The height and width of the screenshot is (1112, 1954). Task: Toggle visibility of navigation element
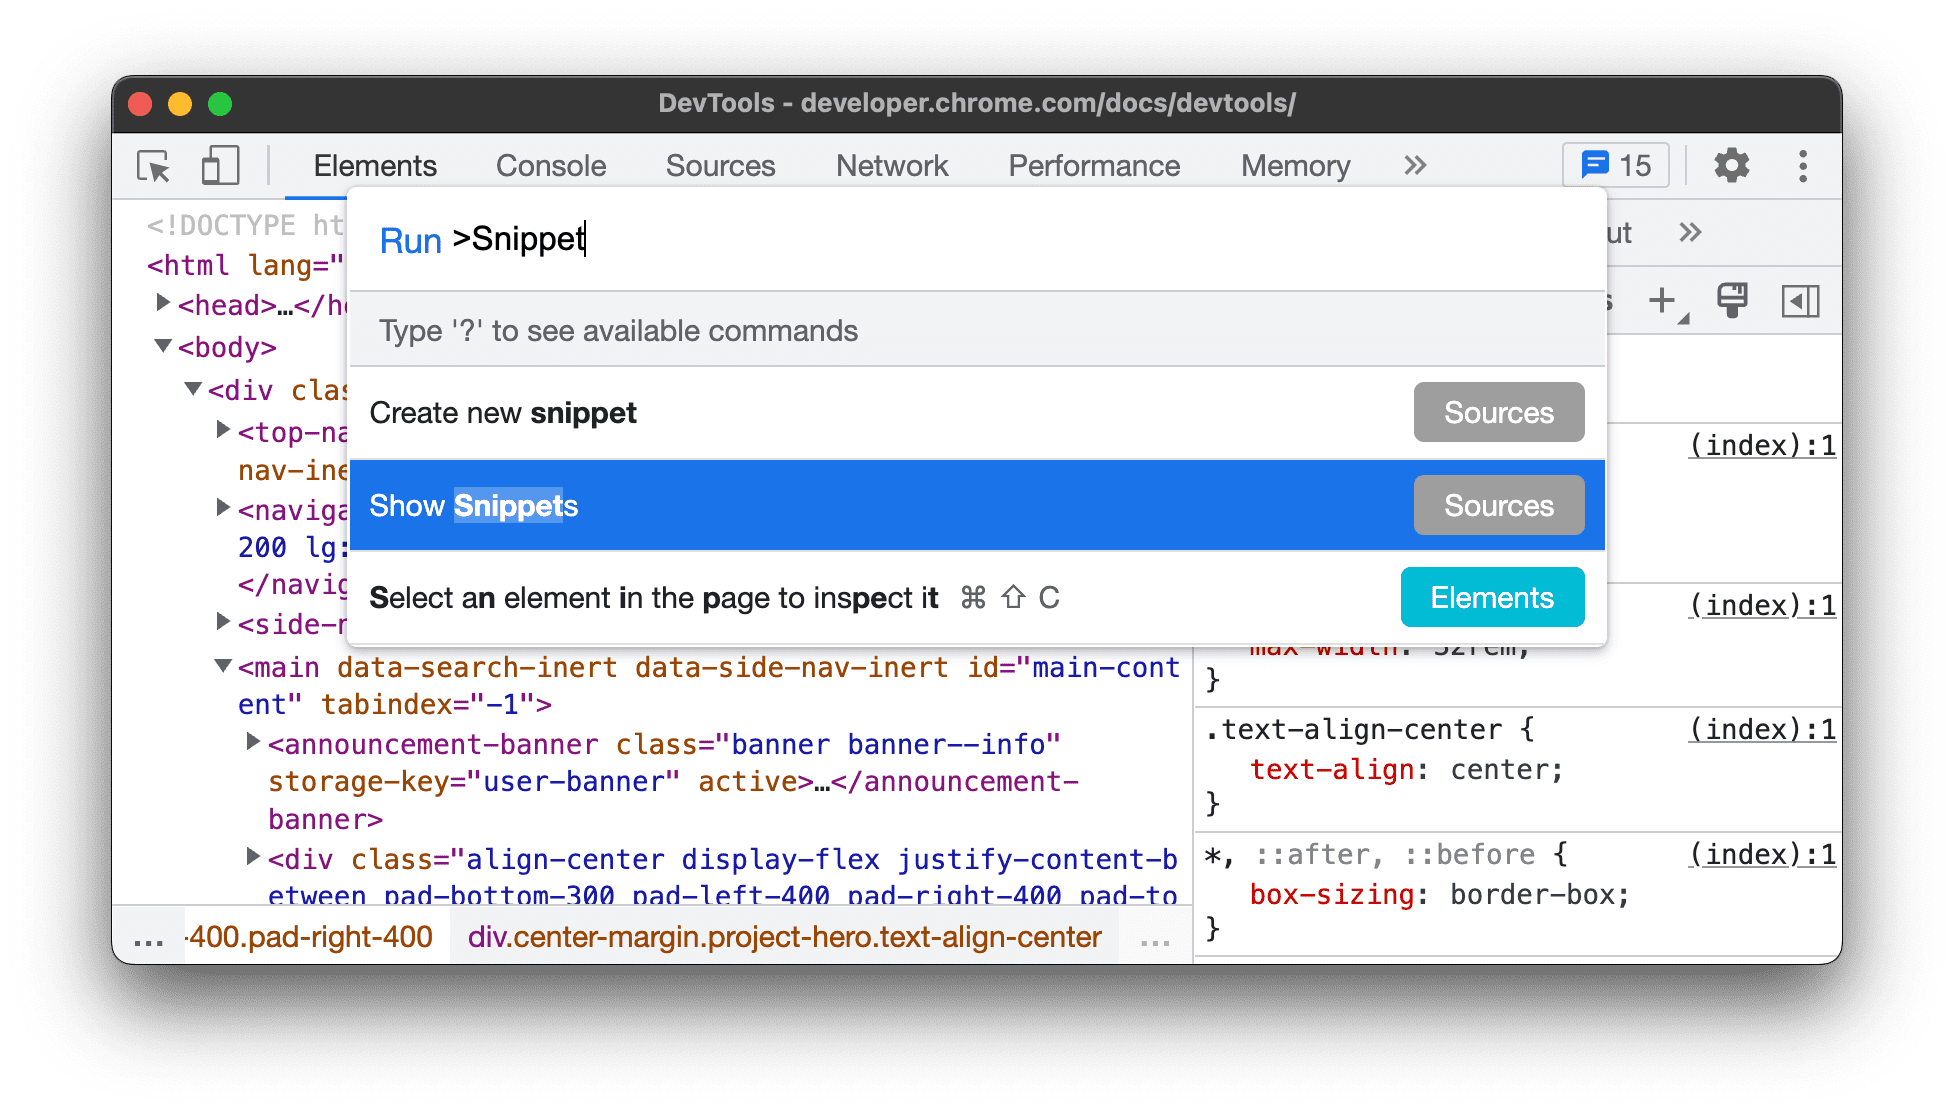coord(1805,298)
